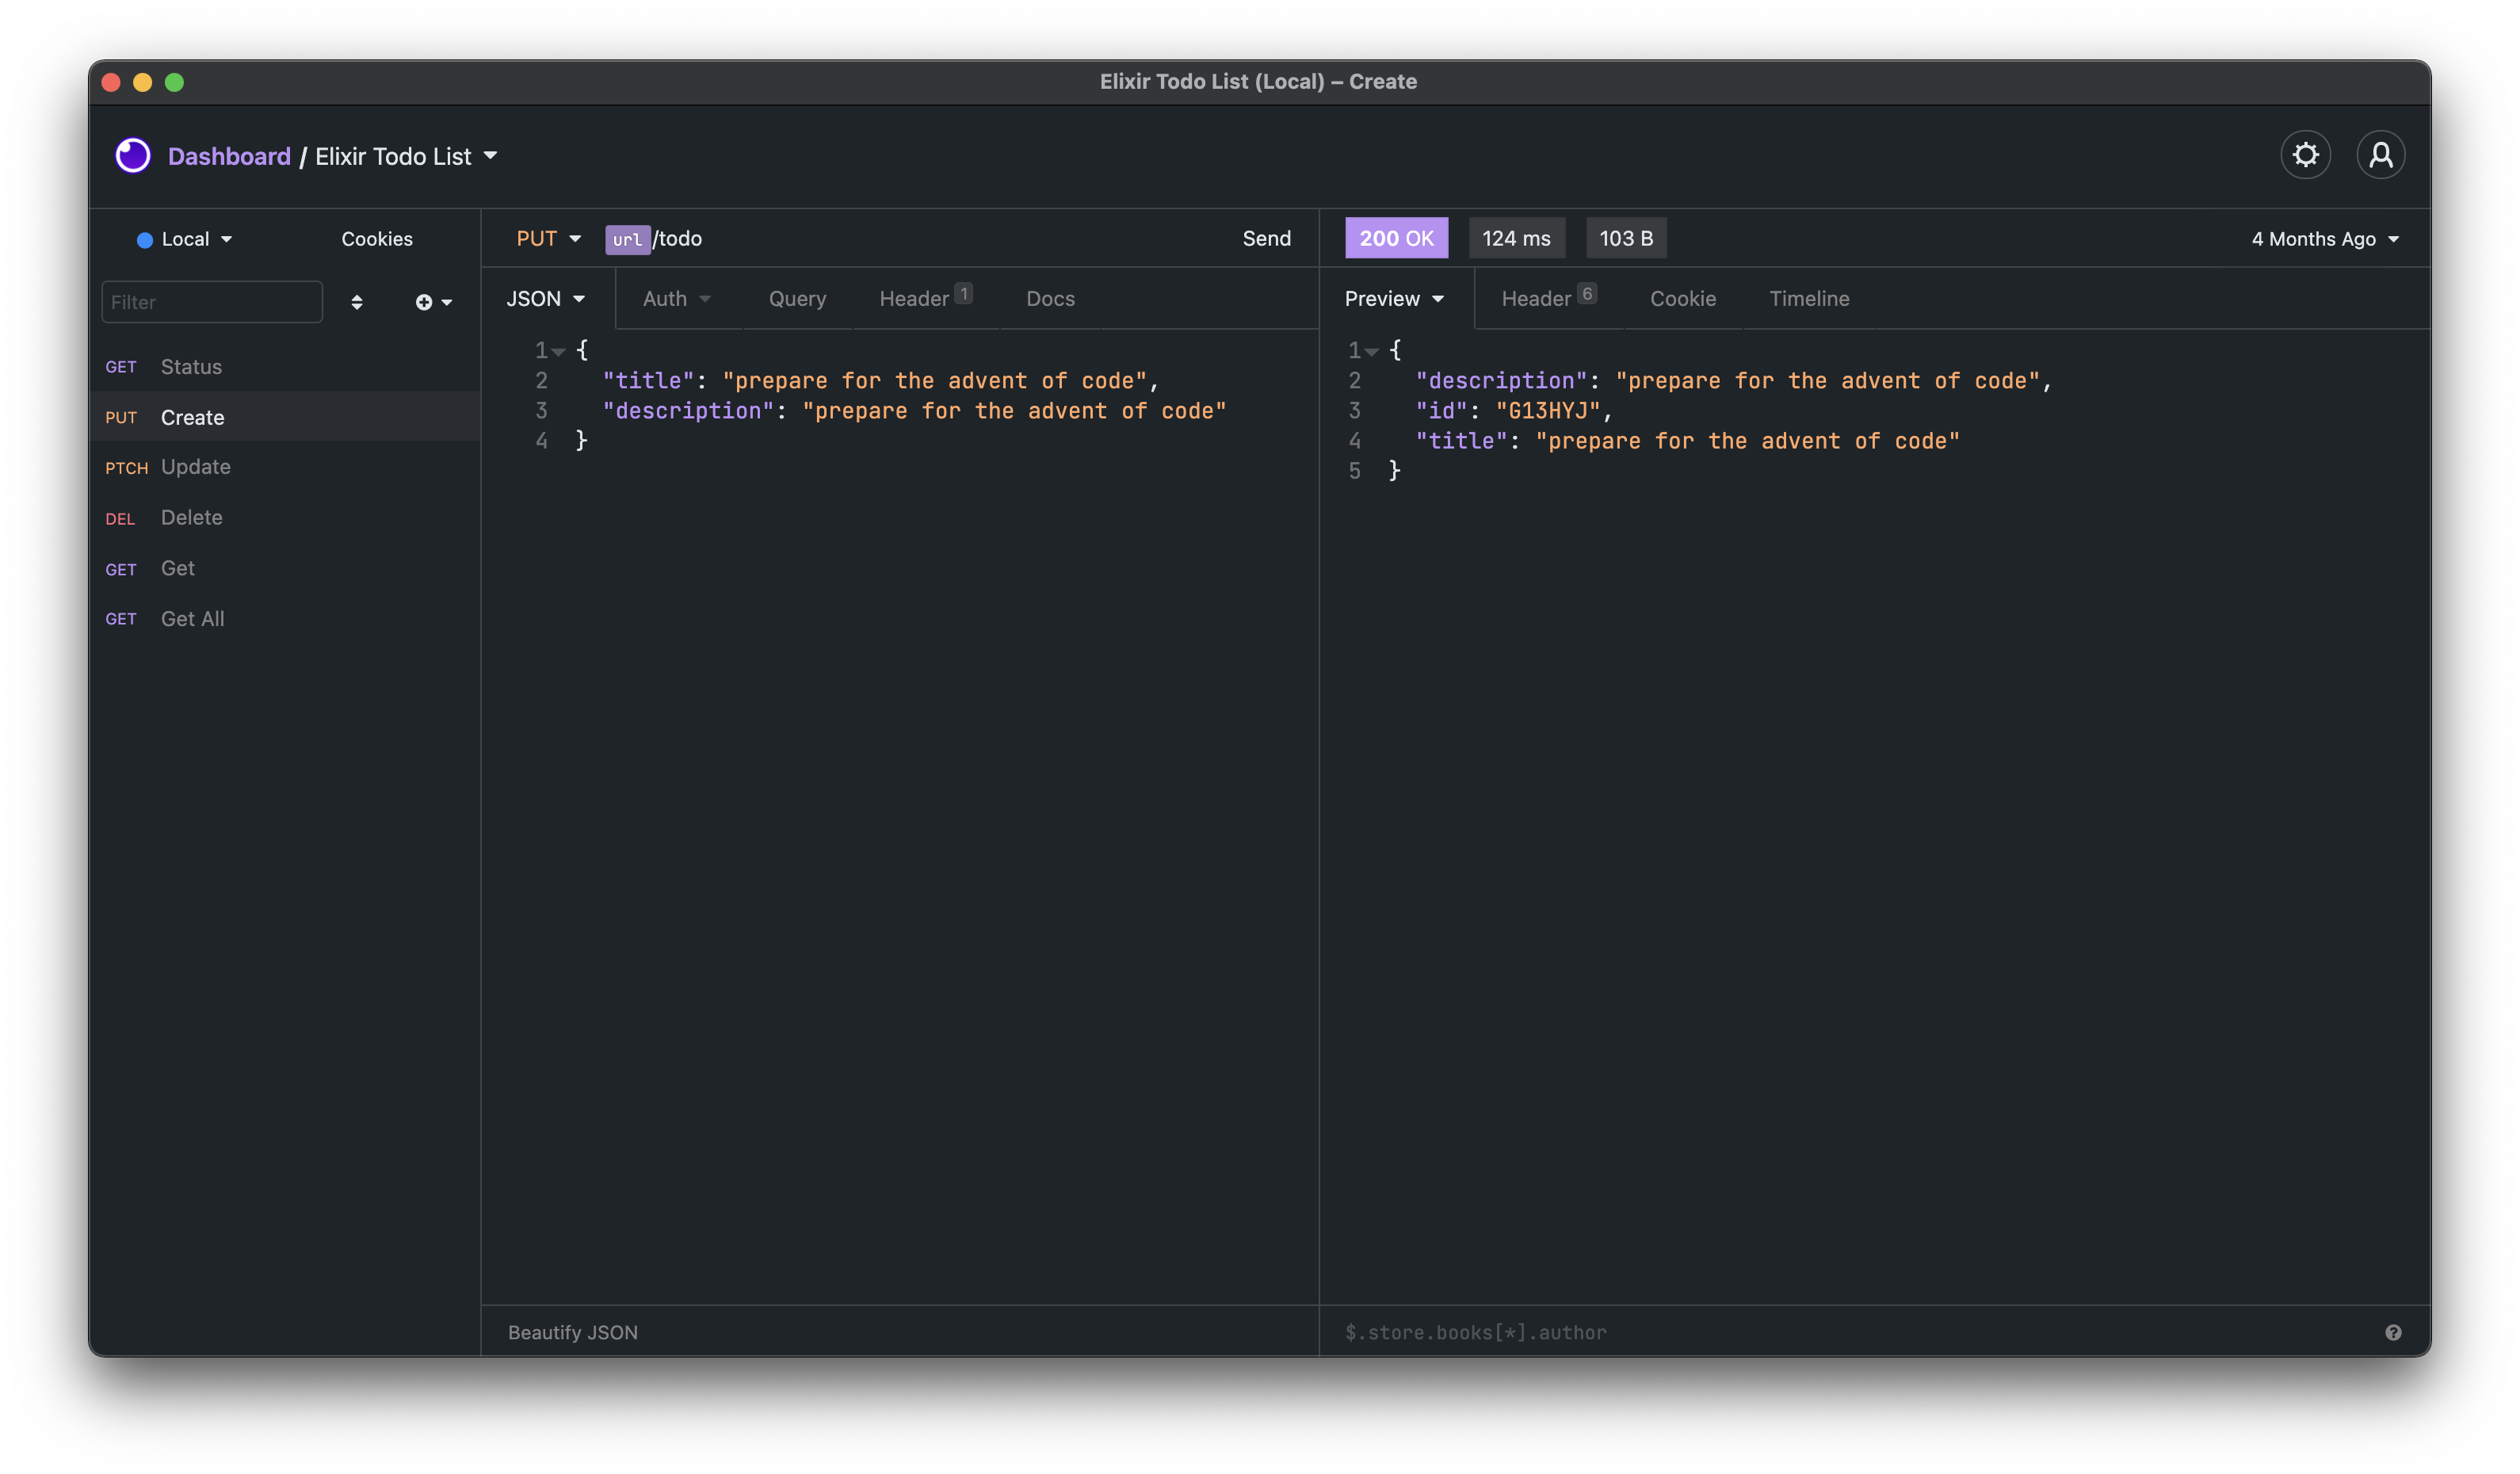Image resolution: width=2520 pixels, height=1474 pixels.
Task: Open the Preview mode dropdown
Action: 1394,299
